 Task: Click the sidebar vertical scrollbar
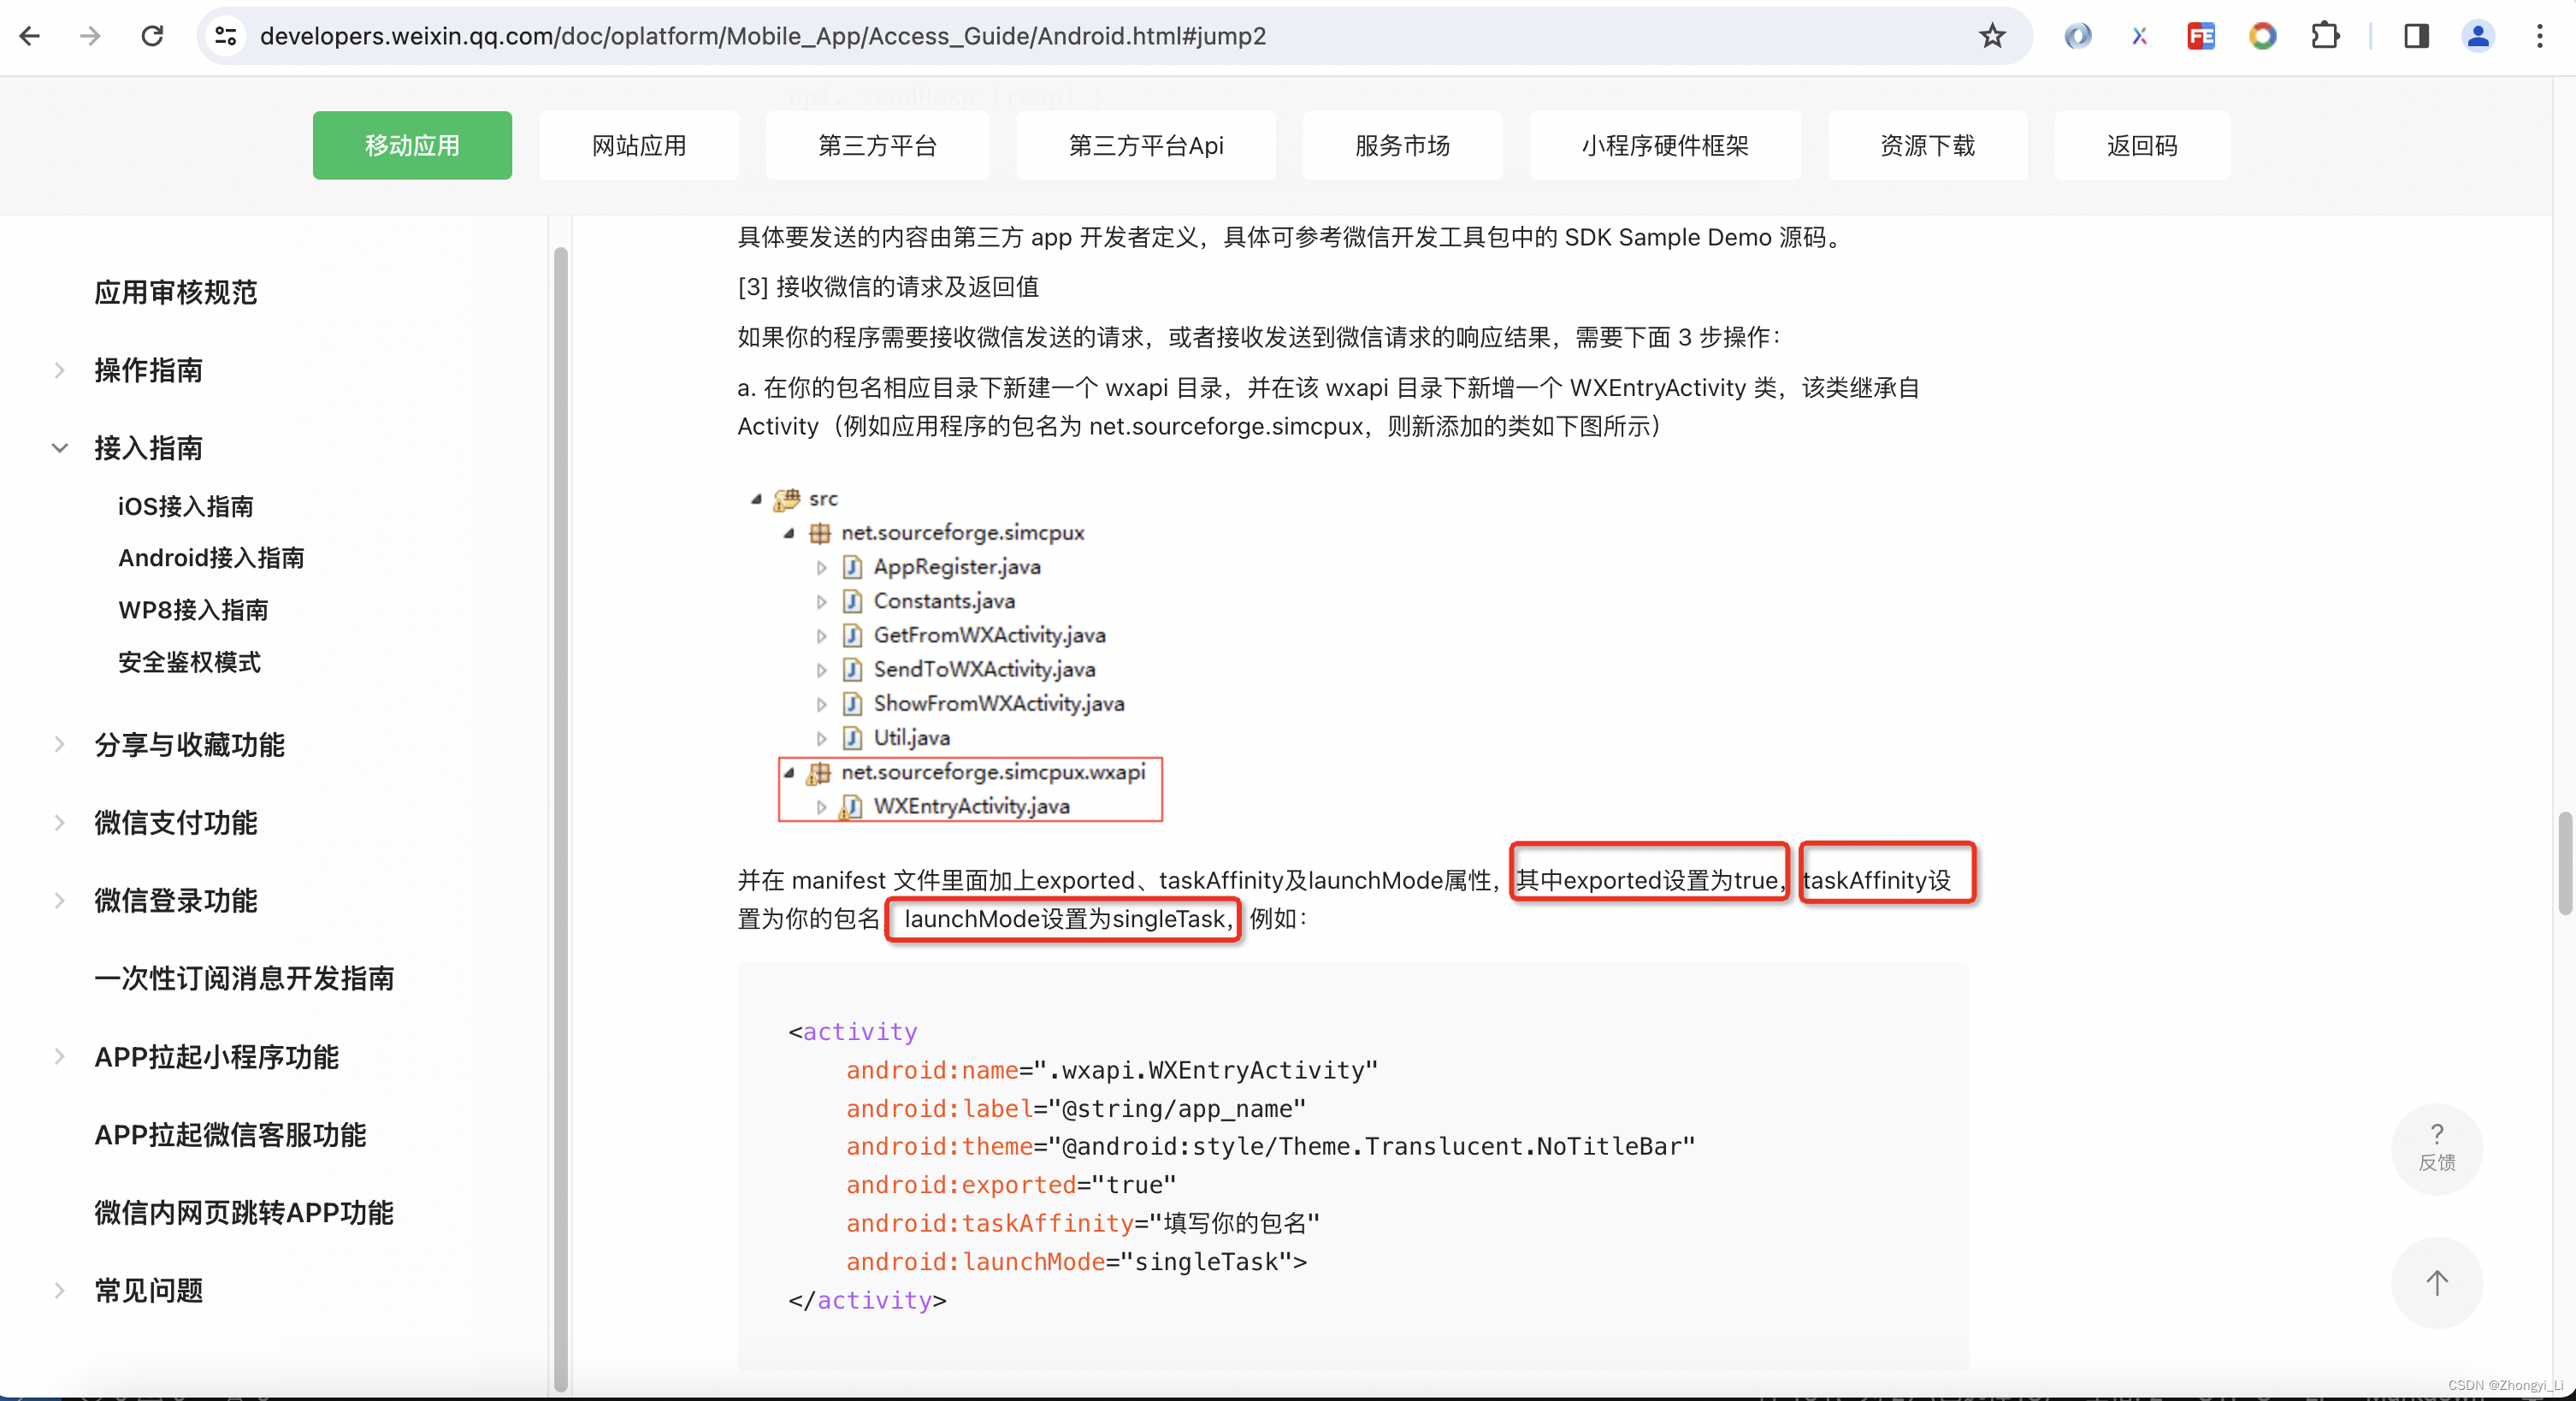point(560,800)
